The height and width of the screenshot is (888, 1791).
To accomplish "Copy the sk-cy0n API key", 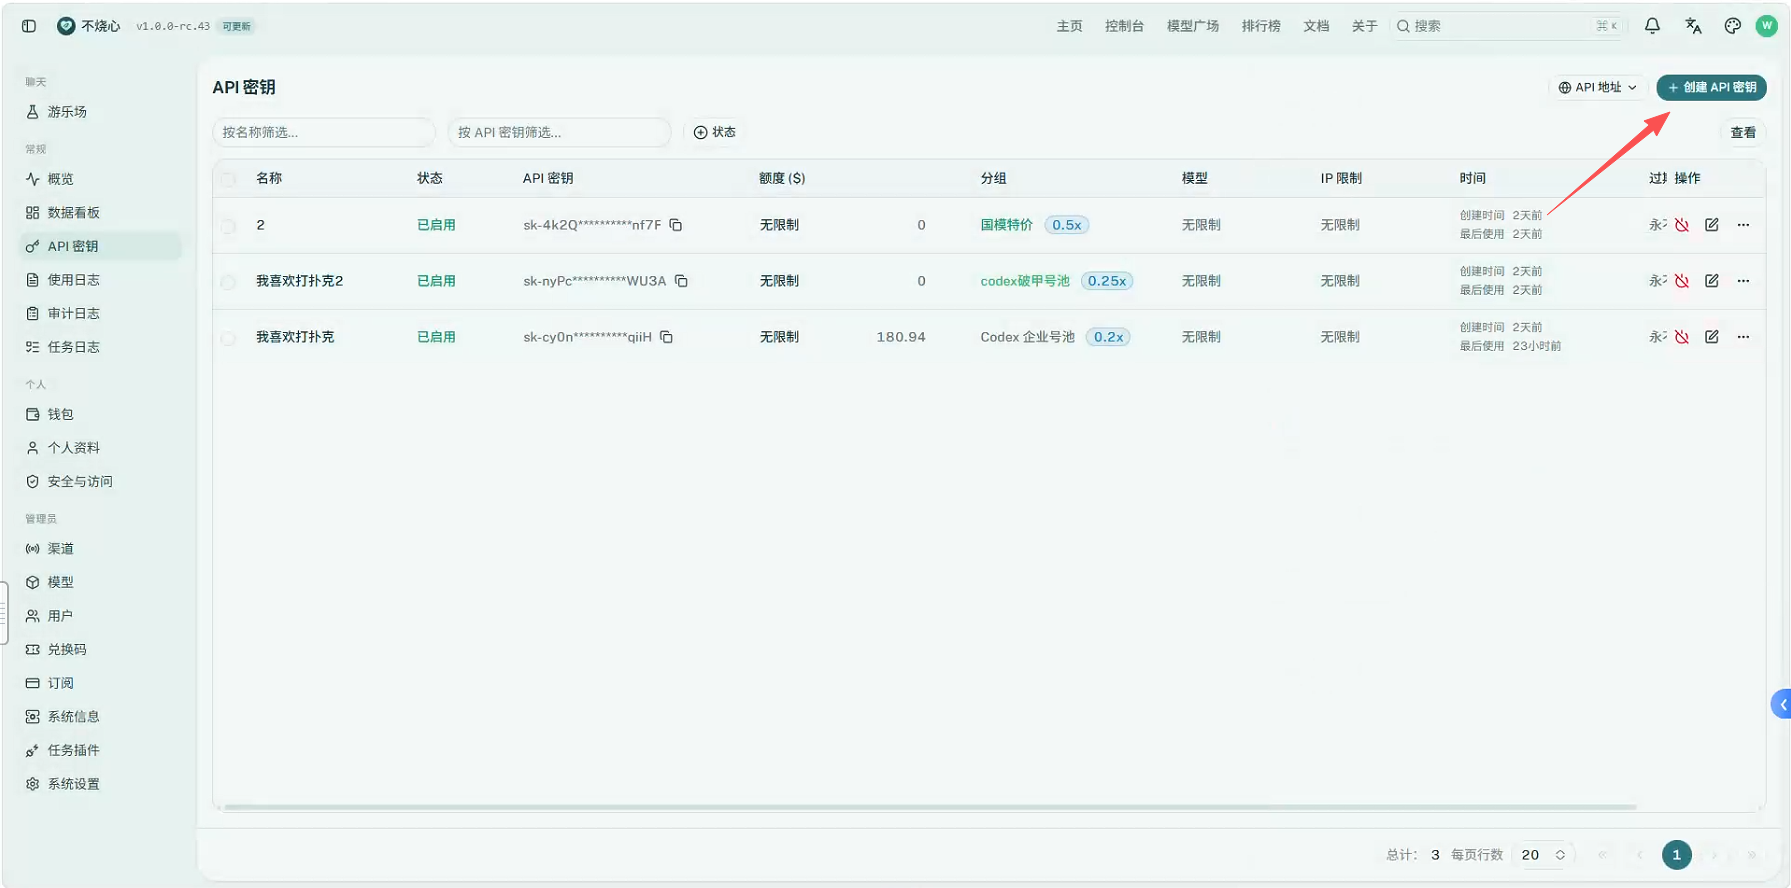I will (x=666, y=337).
